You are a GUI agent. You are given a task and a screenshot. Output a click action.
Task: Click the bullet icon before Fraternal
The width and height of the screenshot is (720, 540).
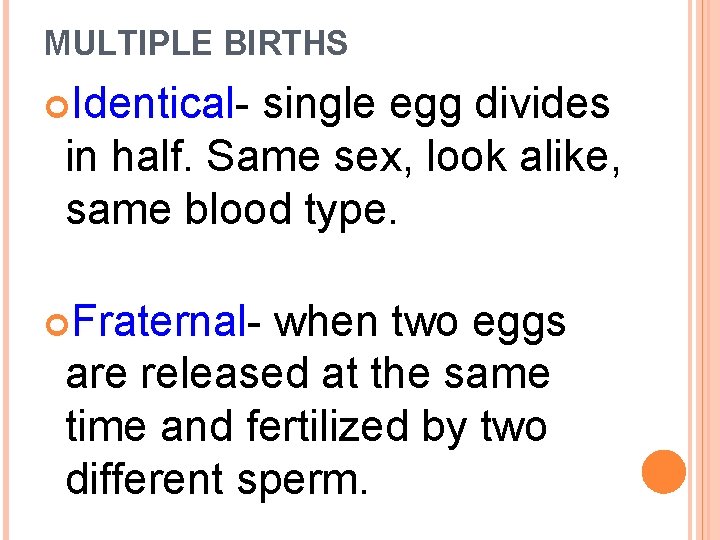pos(54,324)
